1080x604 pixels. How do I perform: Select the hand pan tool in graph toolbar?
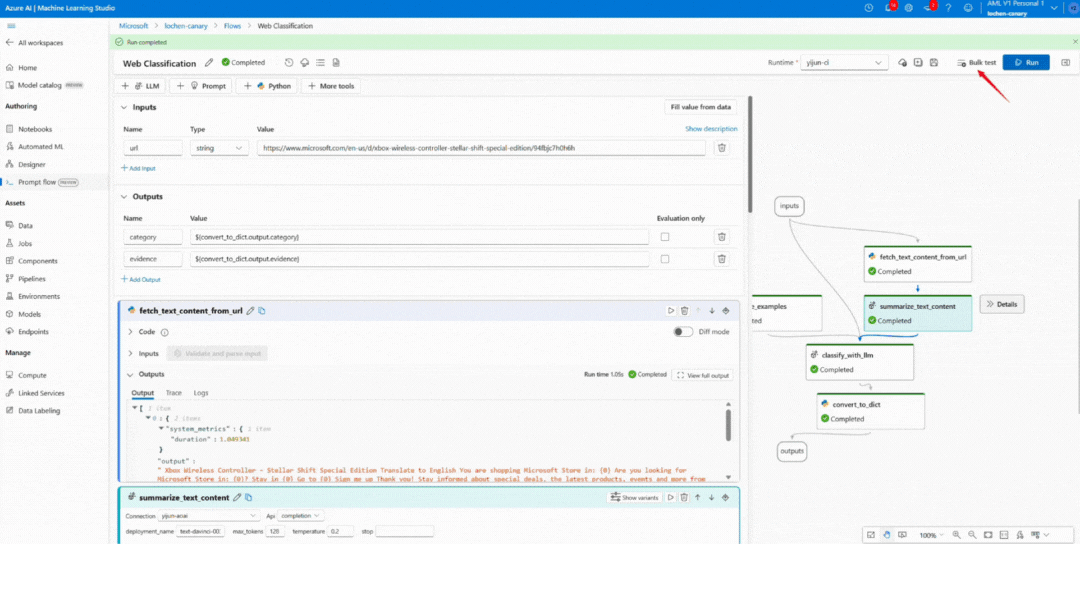(887, 535)
